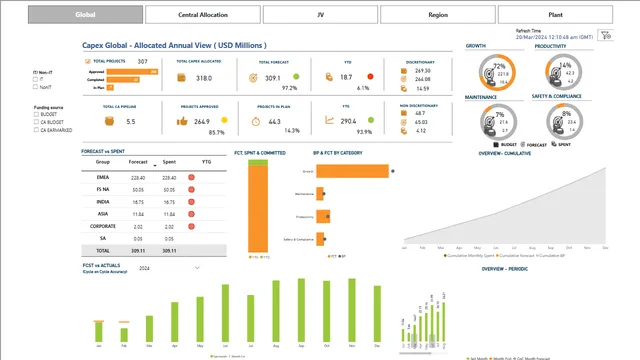Viewport: 640px width, 360px height.
Task: Click the Discretionary forecast target icon
Action: point(404,79)
